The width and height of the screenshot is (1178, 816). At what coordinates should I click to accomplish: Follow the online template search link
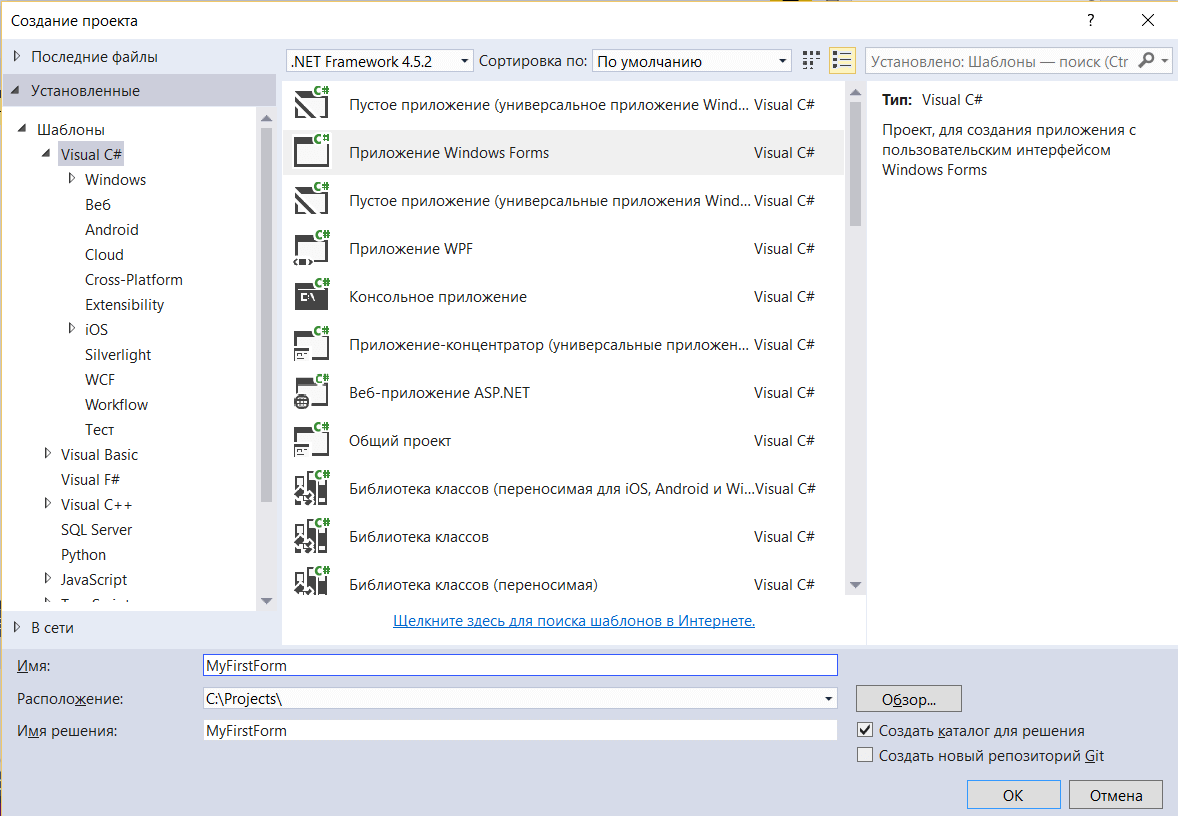pos(574,621)
